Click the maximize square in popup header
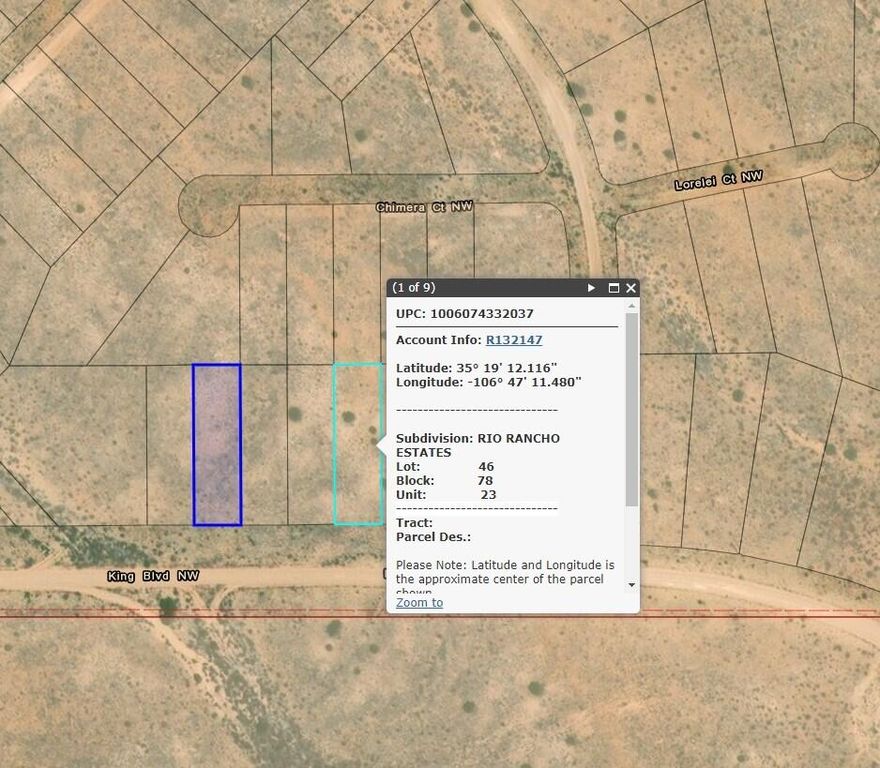Screen dimensions: 880x768 [x=613, y=287]
